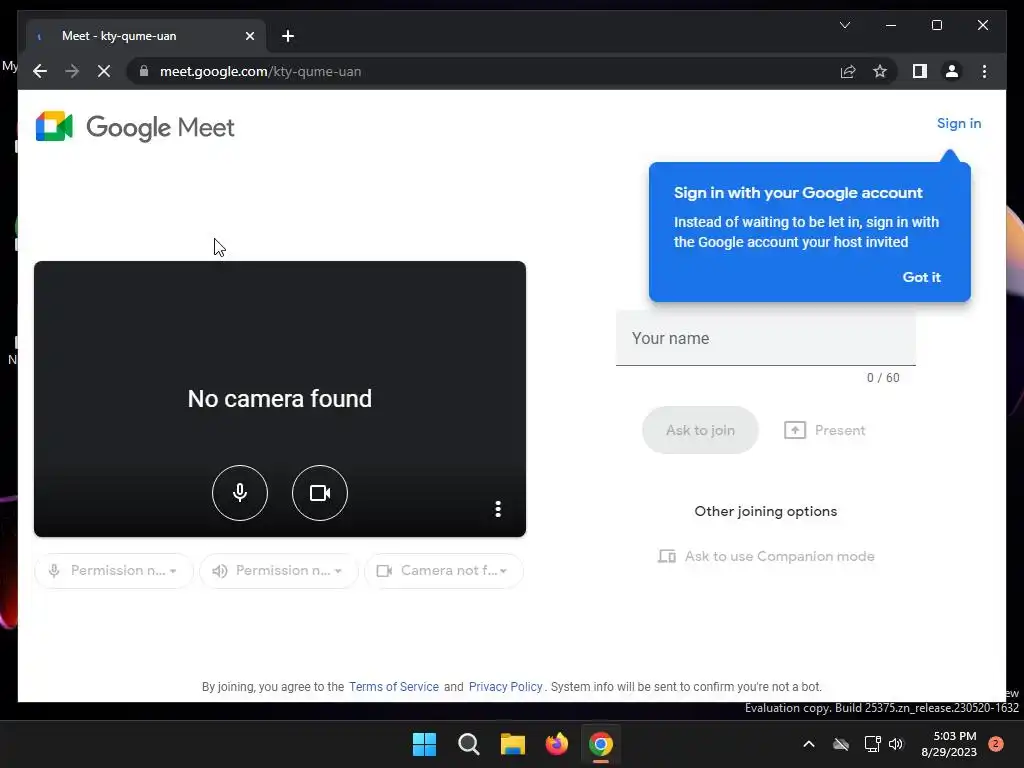This screenshot has width=1024, height=768.
Task: Select the Meet - kty-qume-uan tab
Action: coord(145,36)
